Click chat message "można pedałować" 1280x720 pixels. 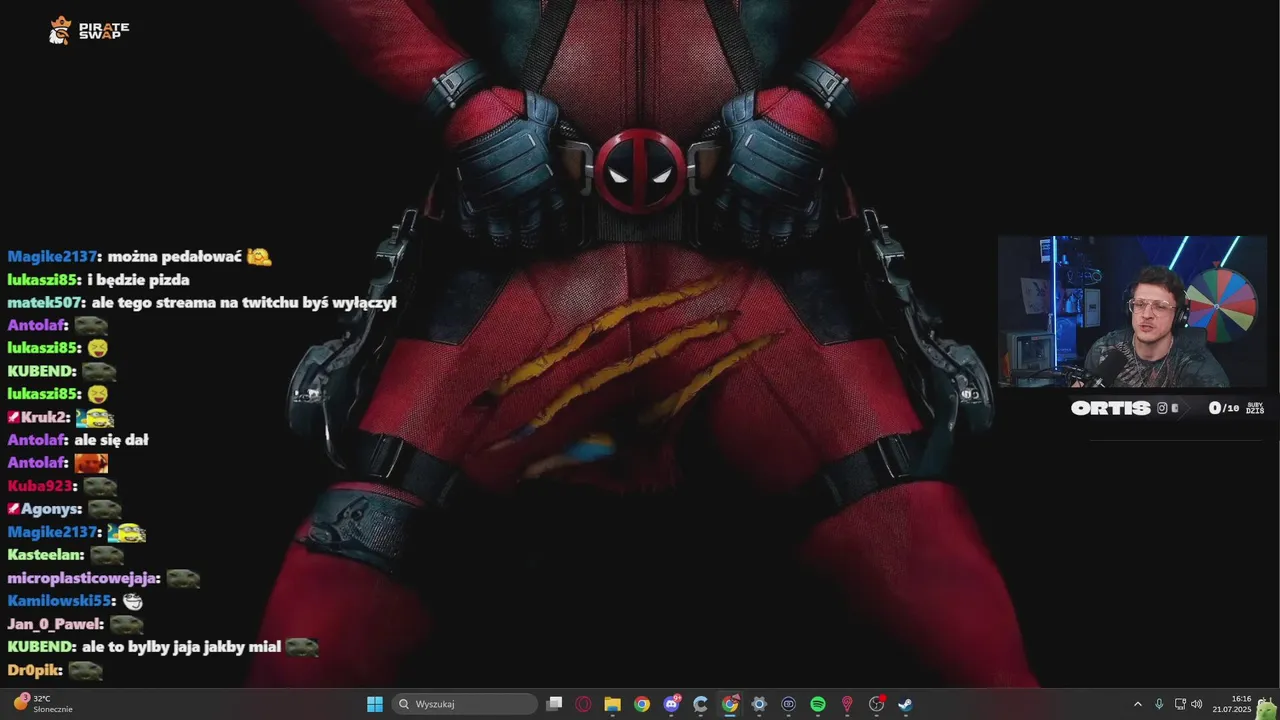pos(175,257)
